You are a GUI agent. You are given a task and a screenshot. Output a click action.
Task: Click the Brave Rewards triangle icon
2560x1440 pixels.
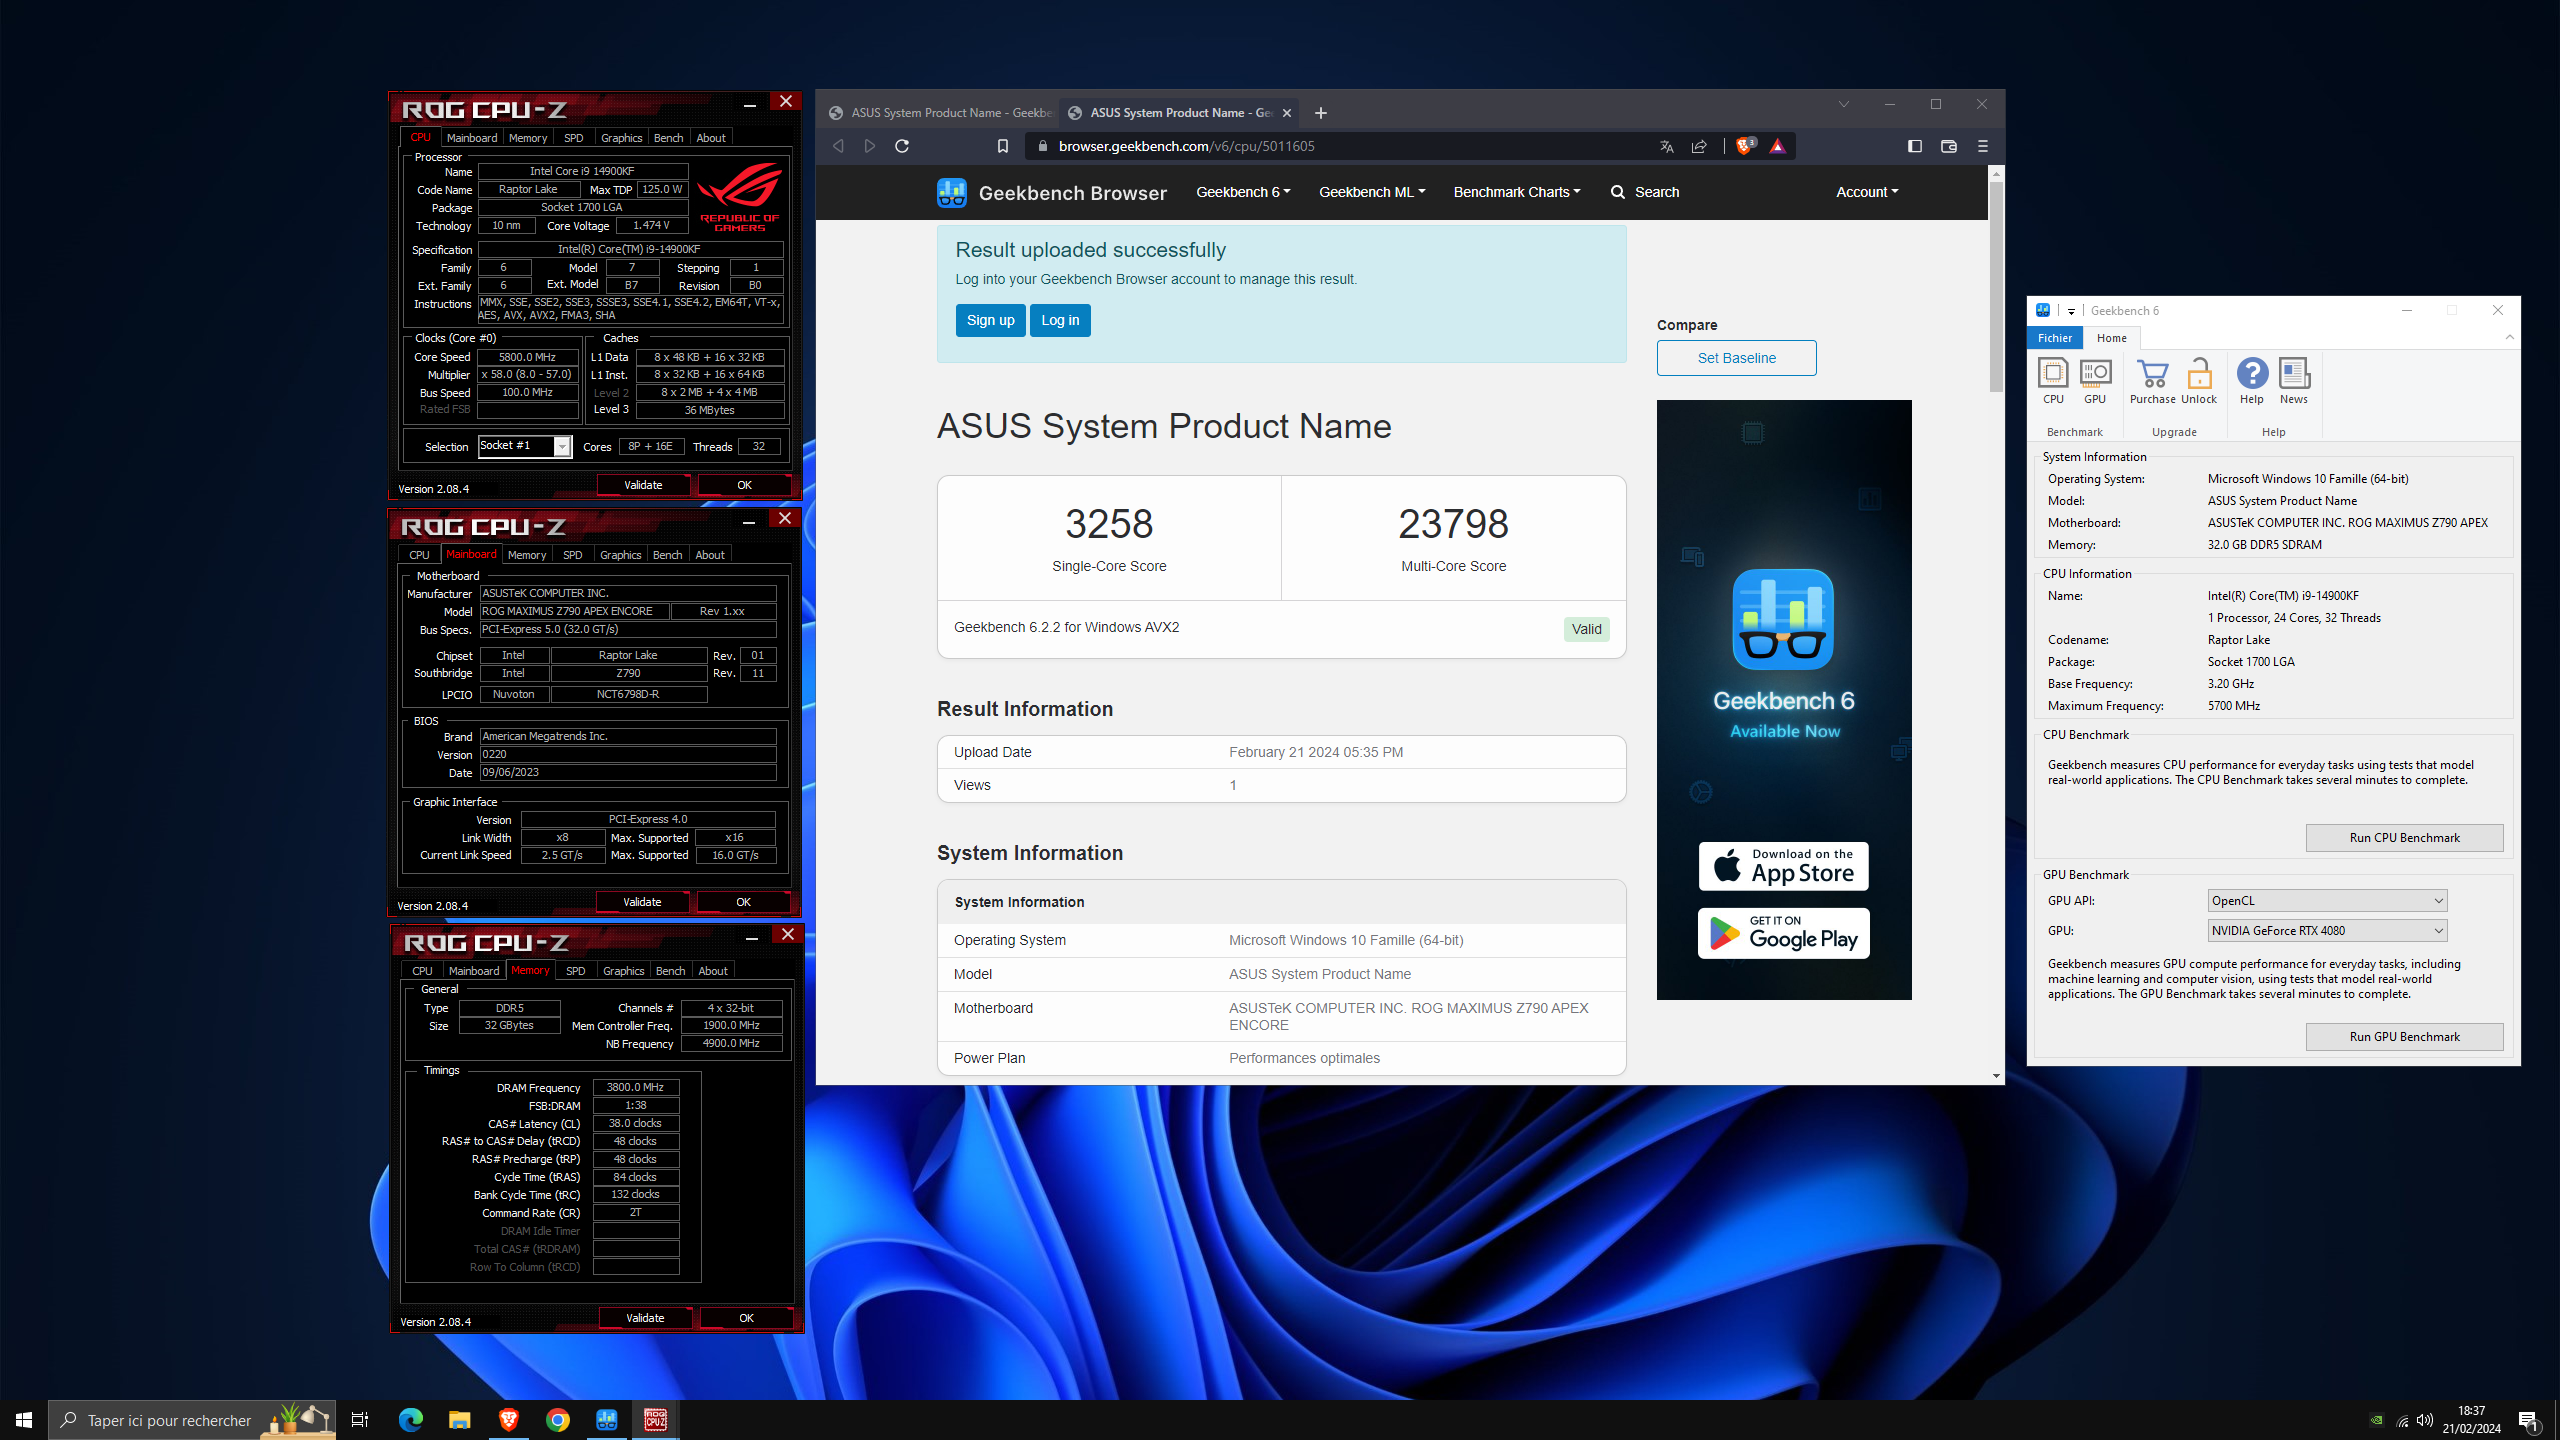[x=1777, y=146]
